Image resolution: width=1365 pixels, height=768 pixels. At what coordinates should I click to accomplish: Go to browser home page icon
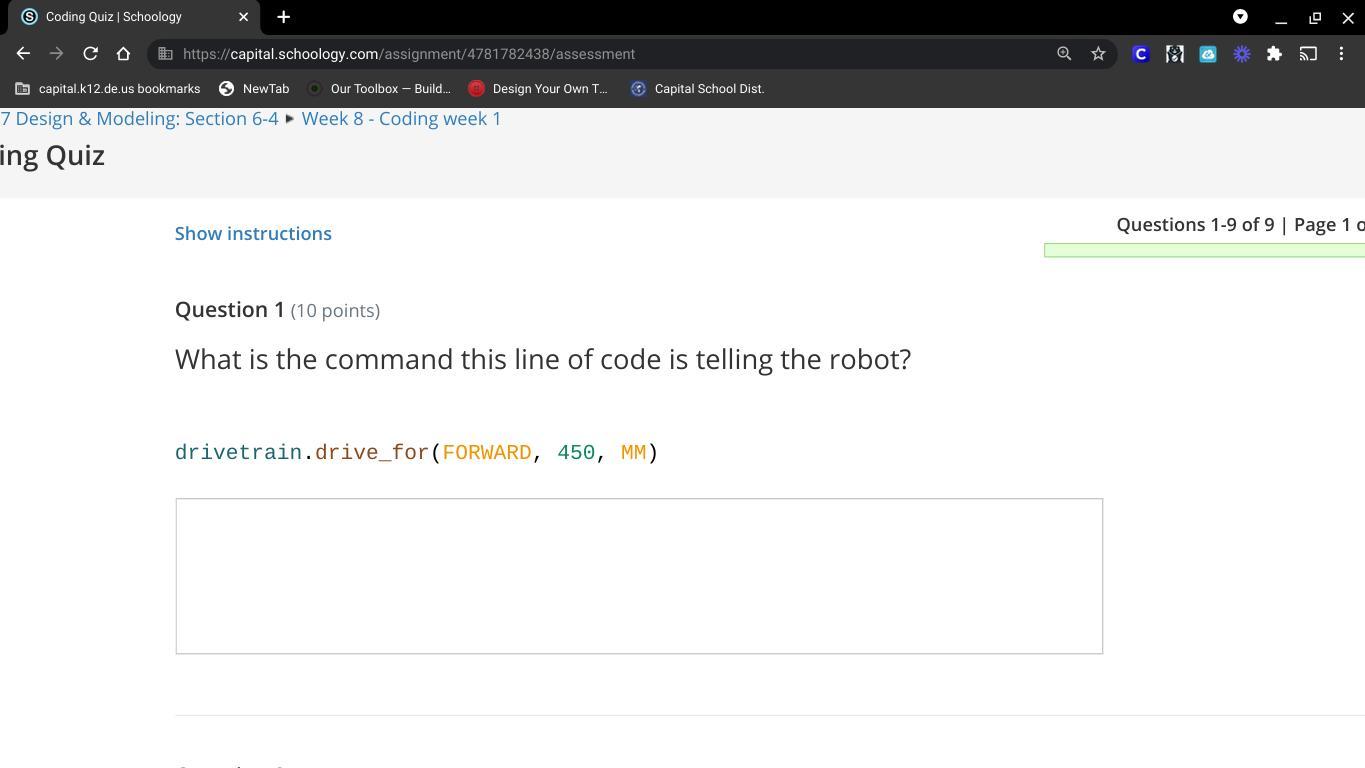pos(123,54)
